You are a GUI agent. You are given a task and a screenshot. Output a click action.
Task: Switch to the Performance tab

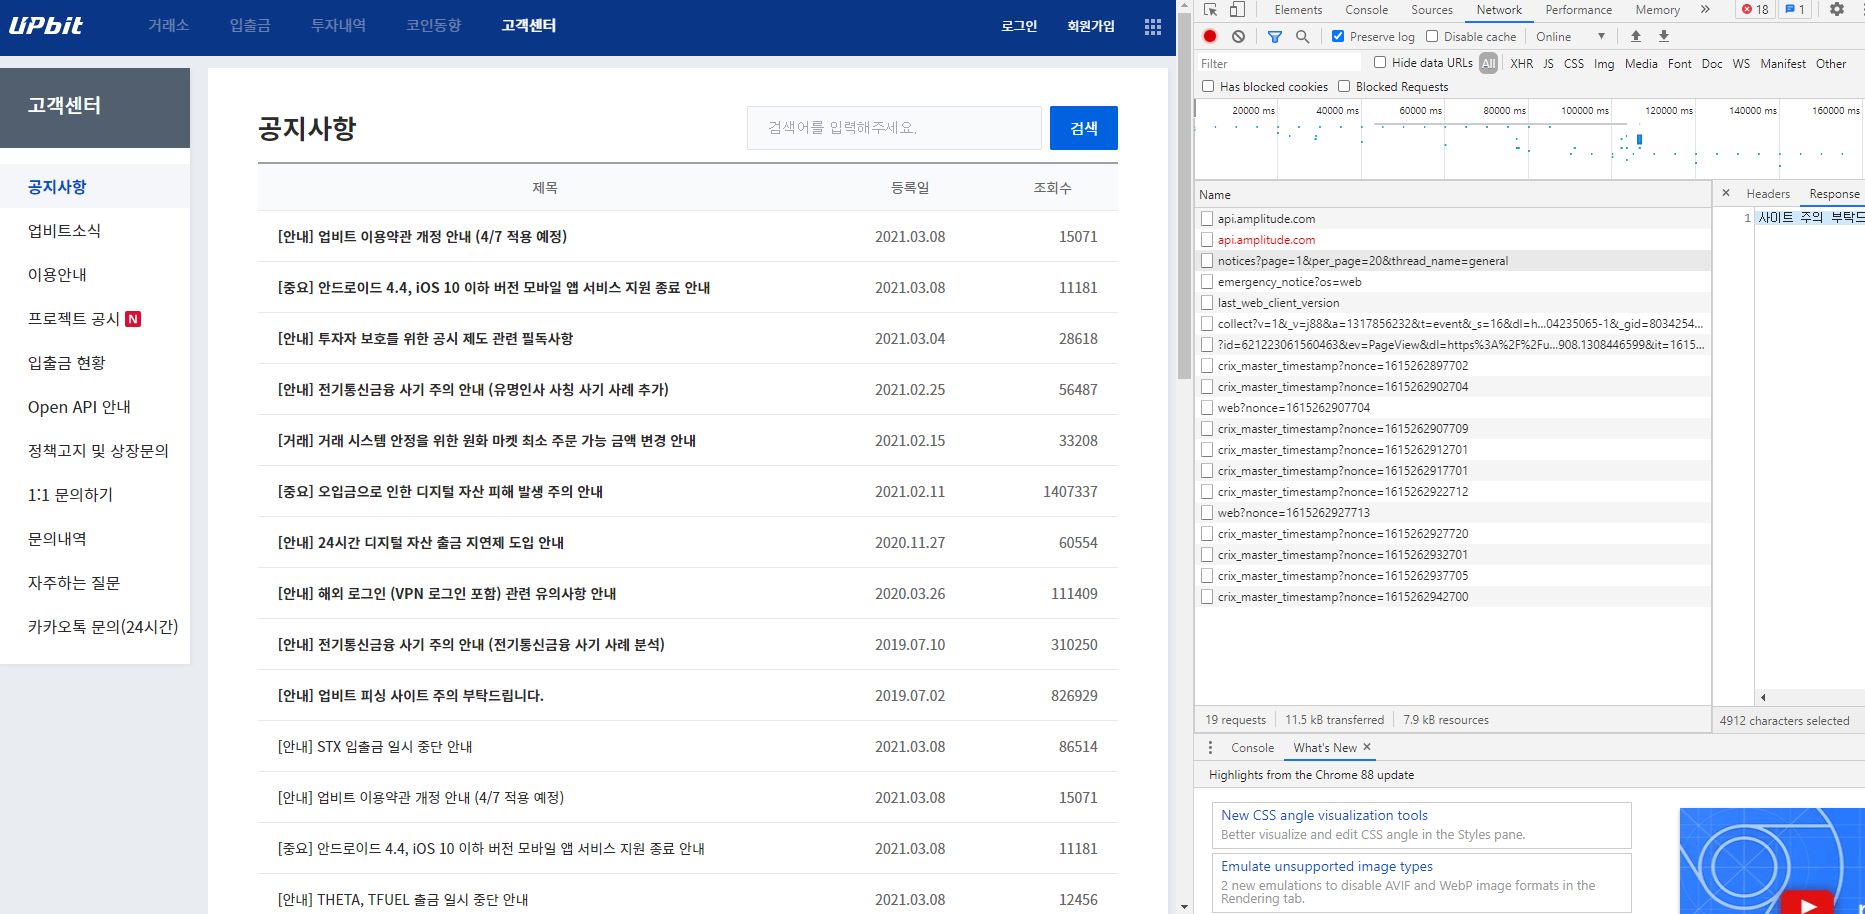pos(1578,9)
